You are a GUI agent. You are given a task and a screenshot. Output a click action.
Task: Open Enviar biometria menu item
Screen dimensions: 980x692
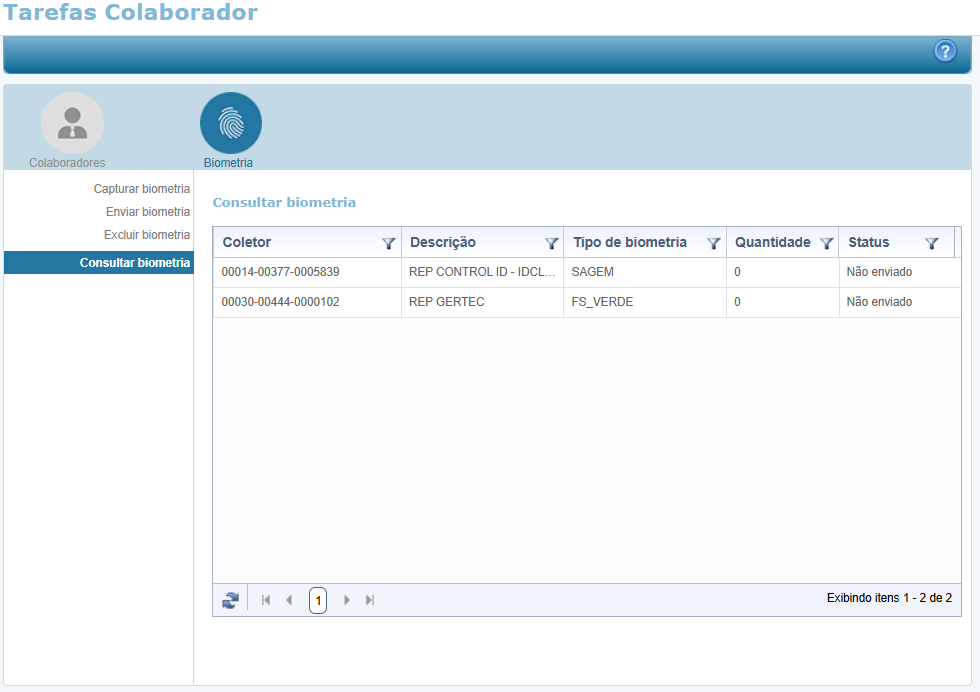pos(148,212)
